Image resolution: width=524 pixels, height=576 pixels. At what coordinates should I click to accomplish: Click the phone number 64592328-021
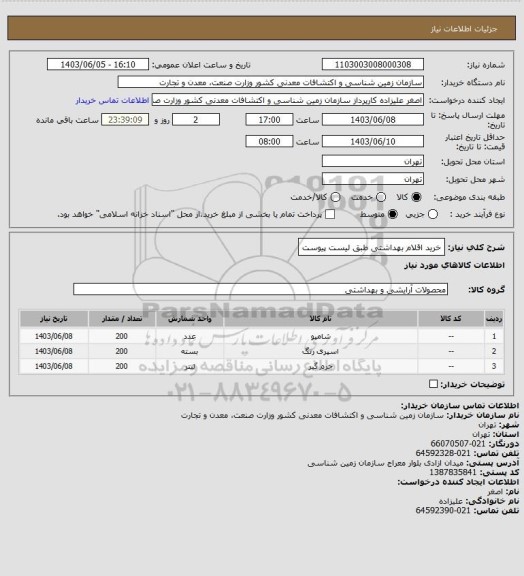tap(443, 453)
